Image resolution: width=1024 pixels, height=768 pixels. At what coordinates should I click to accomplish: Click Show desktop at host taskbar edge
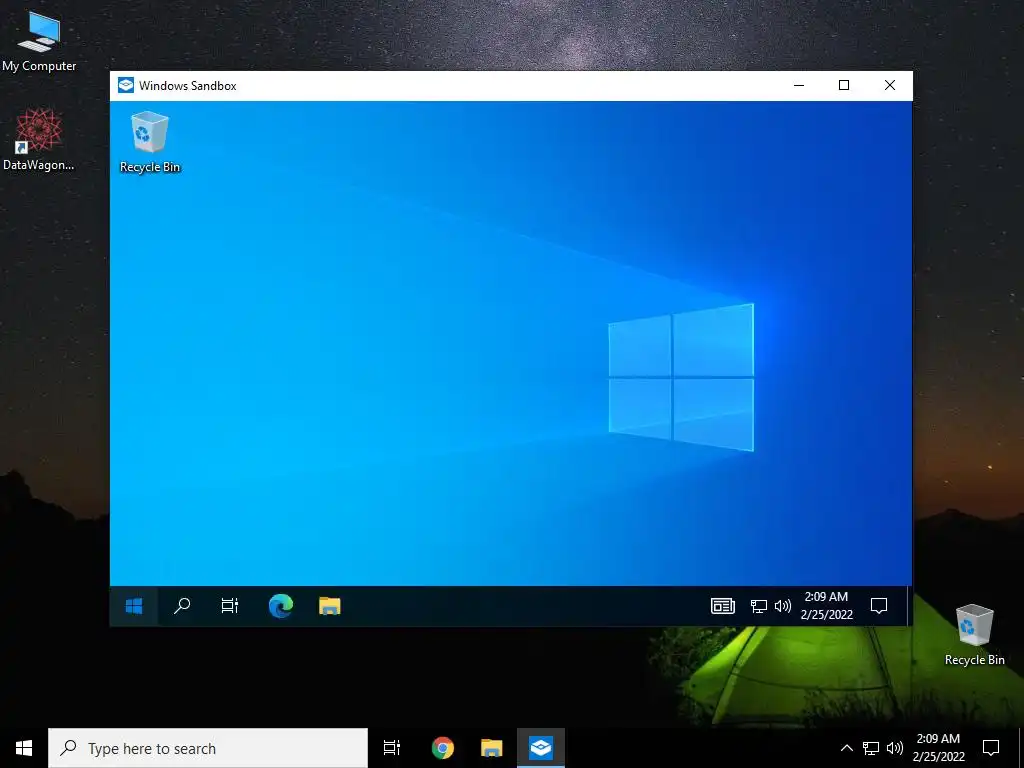click(x=1021, y=748)
